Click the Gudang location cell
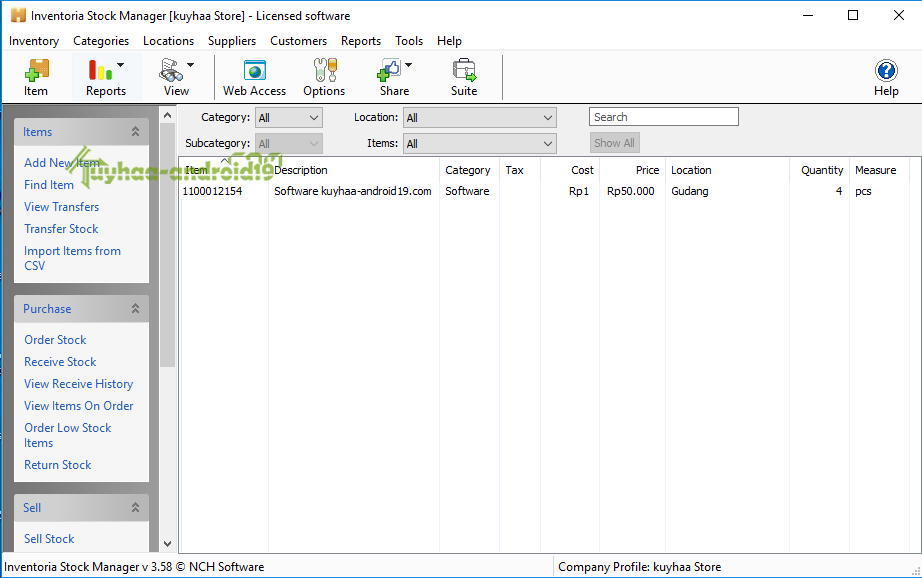 point(690,191)
